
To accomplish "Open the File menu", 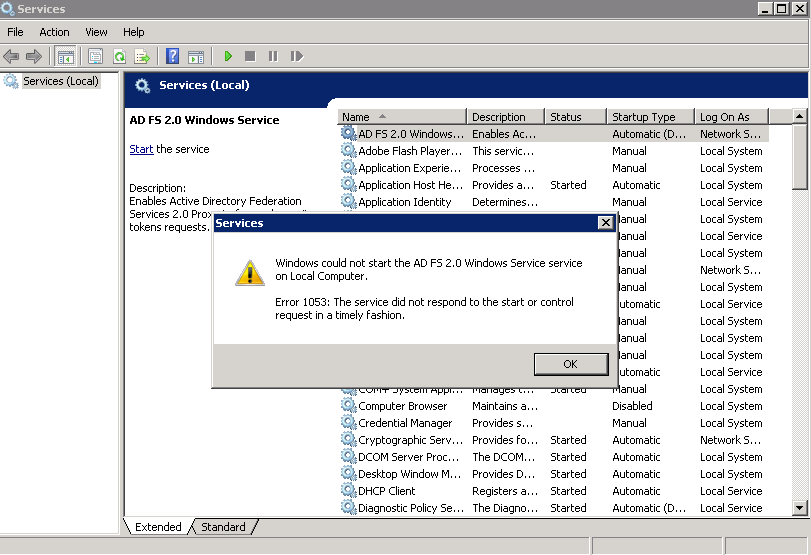I will point(15,32).
